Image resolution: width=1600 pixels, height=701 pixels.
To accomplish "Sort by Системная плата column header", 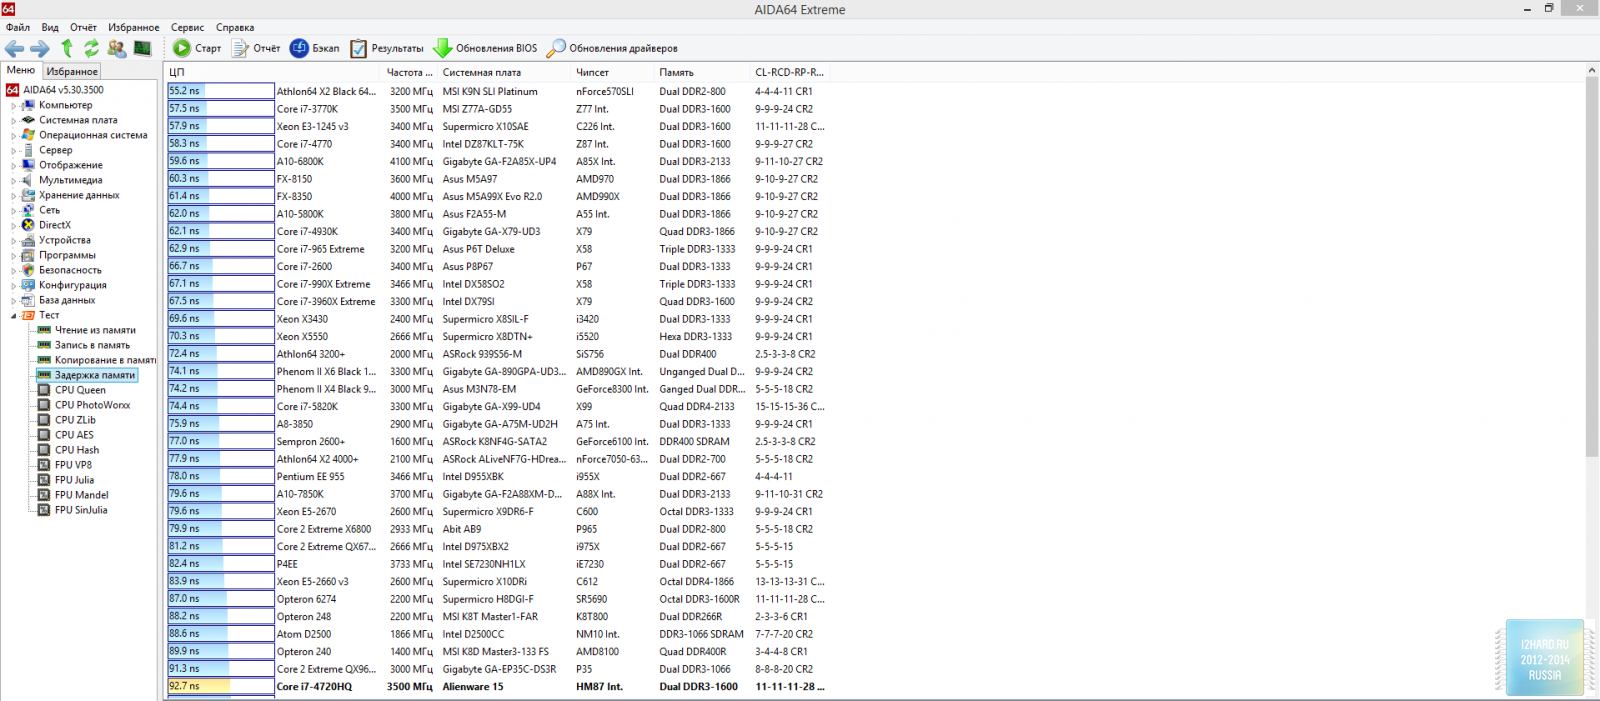I will (x=481, y=72).
